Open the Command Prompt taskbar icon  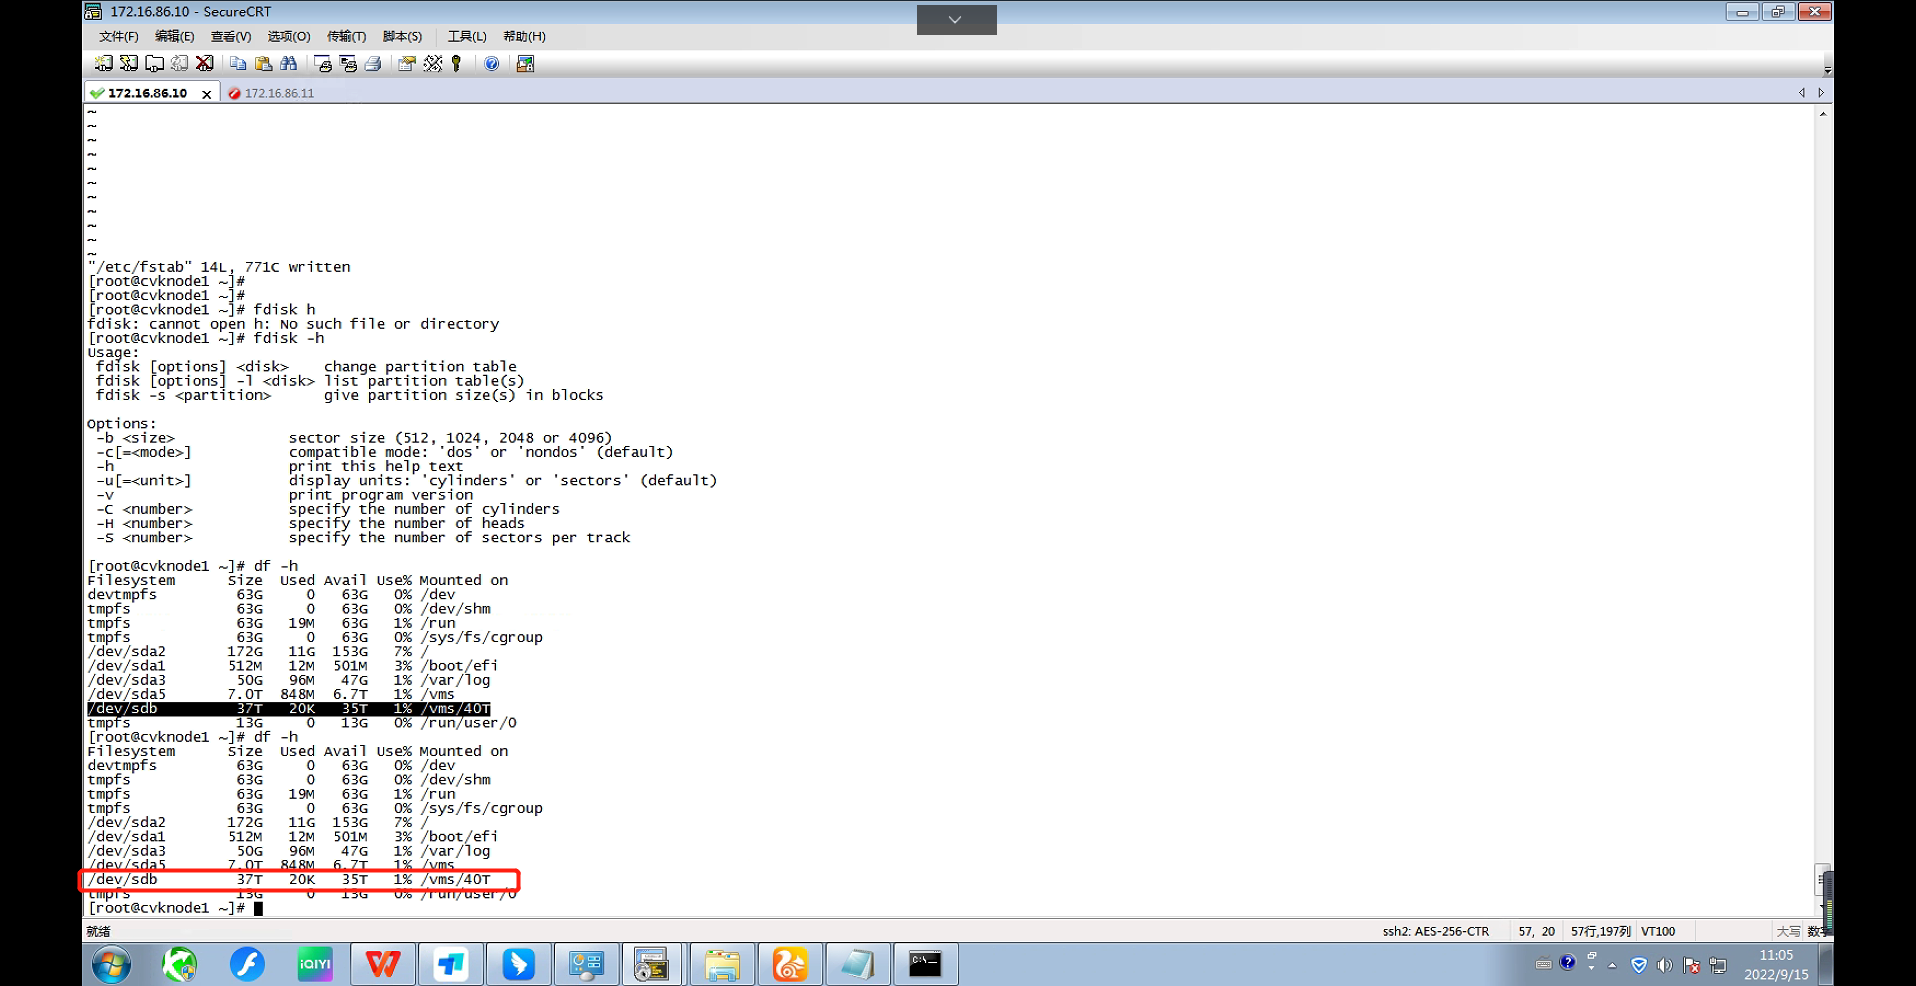tap(925, 964)
